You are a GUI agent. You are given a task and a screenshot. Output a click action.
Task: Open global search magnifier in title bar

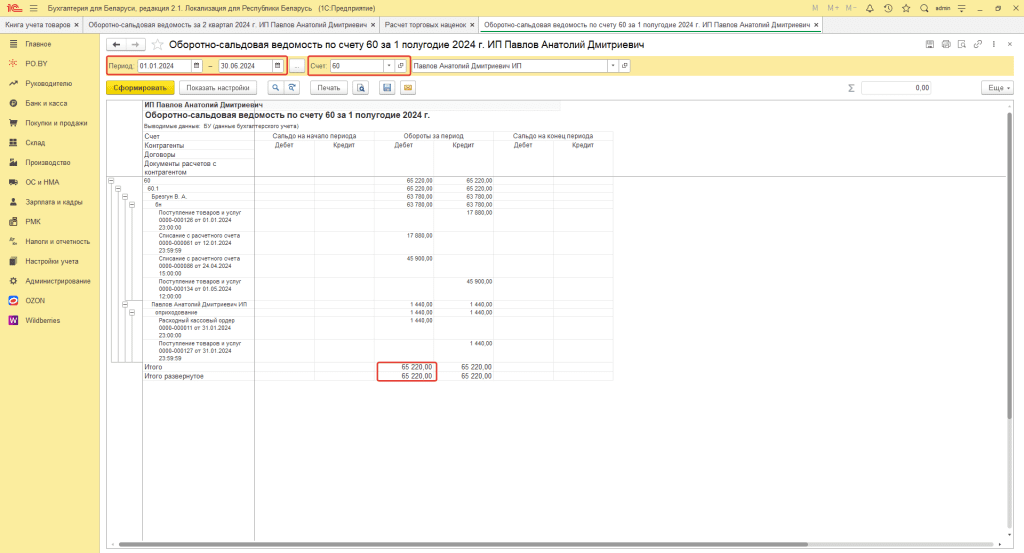924,8
